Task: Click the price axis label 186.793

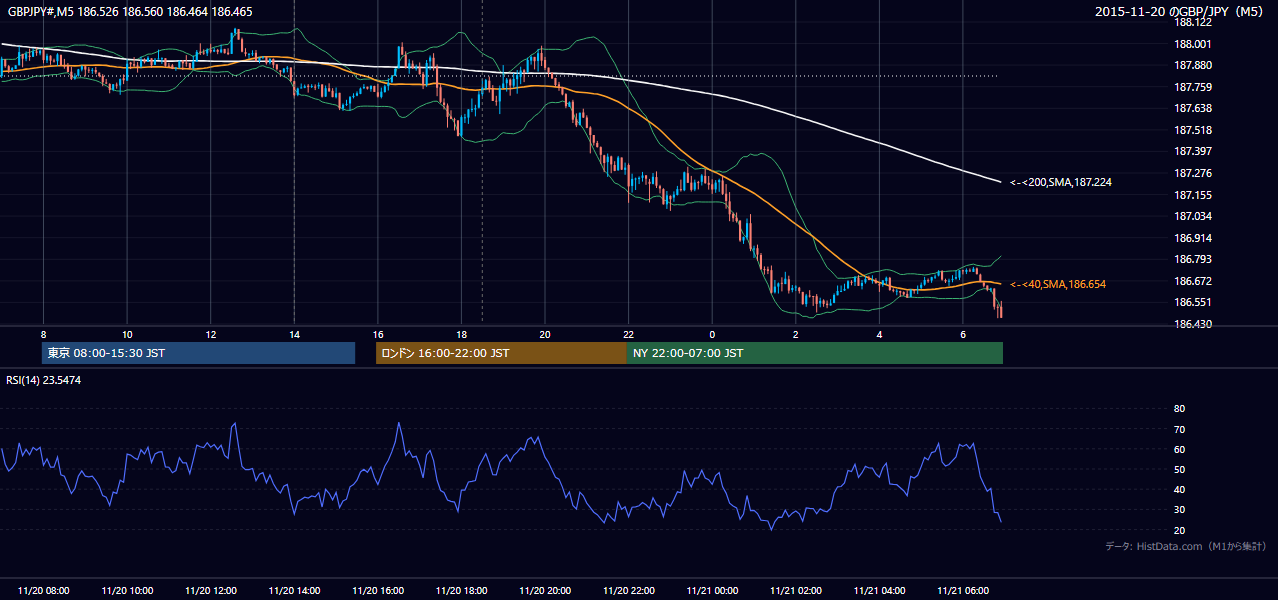Action: [x=1194, y=259]
